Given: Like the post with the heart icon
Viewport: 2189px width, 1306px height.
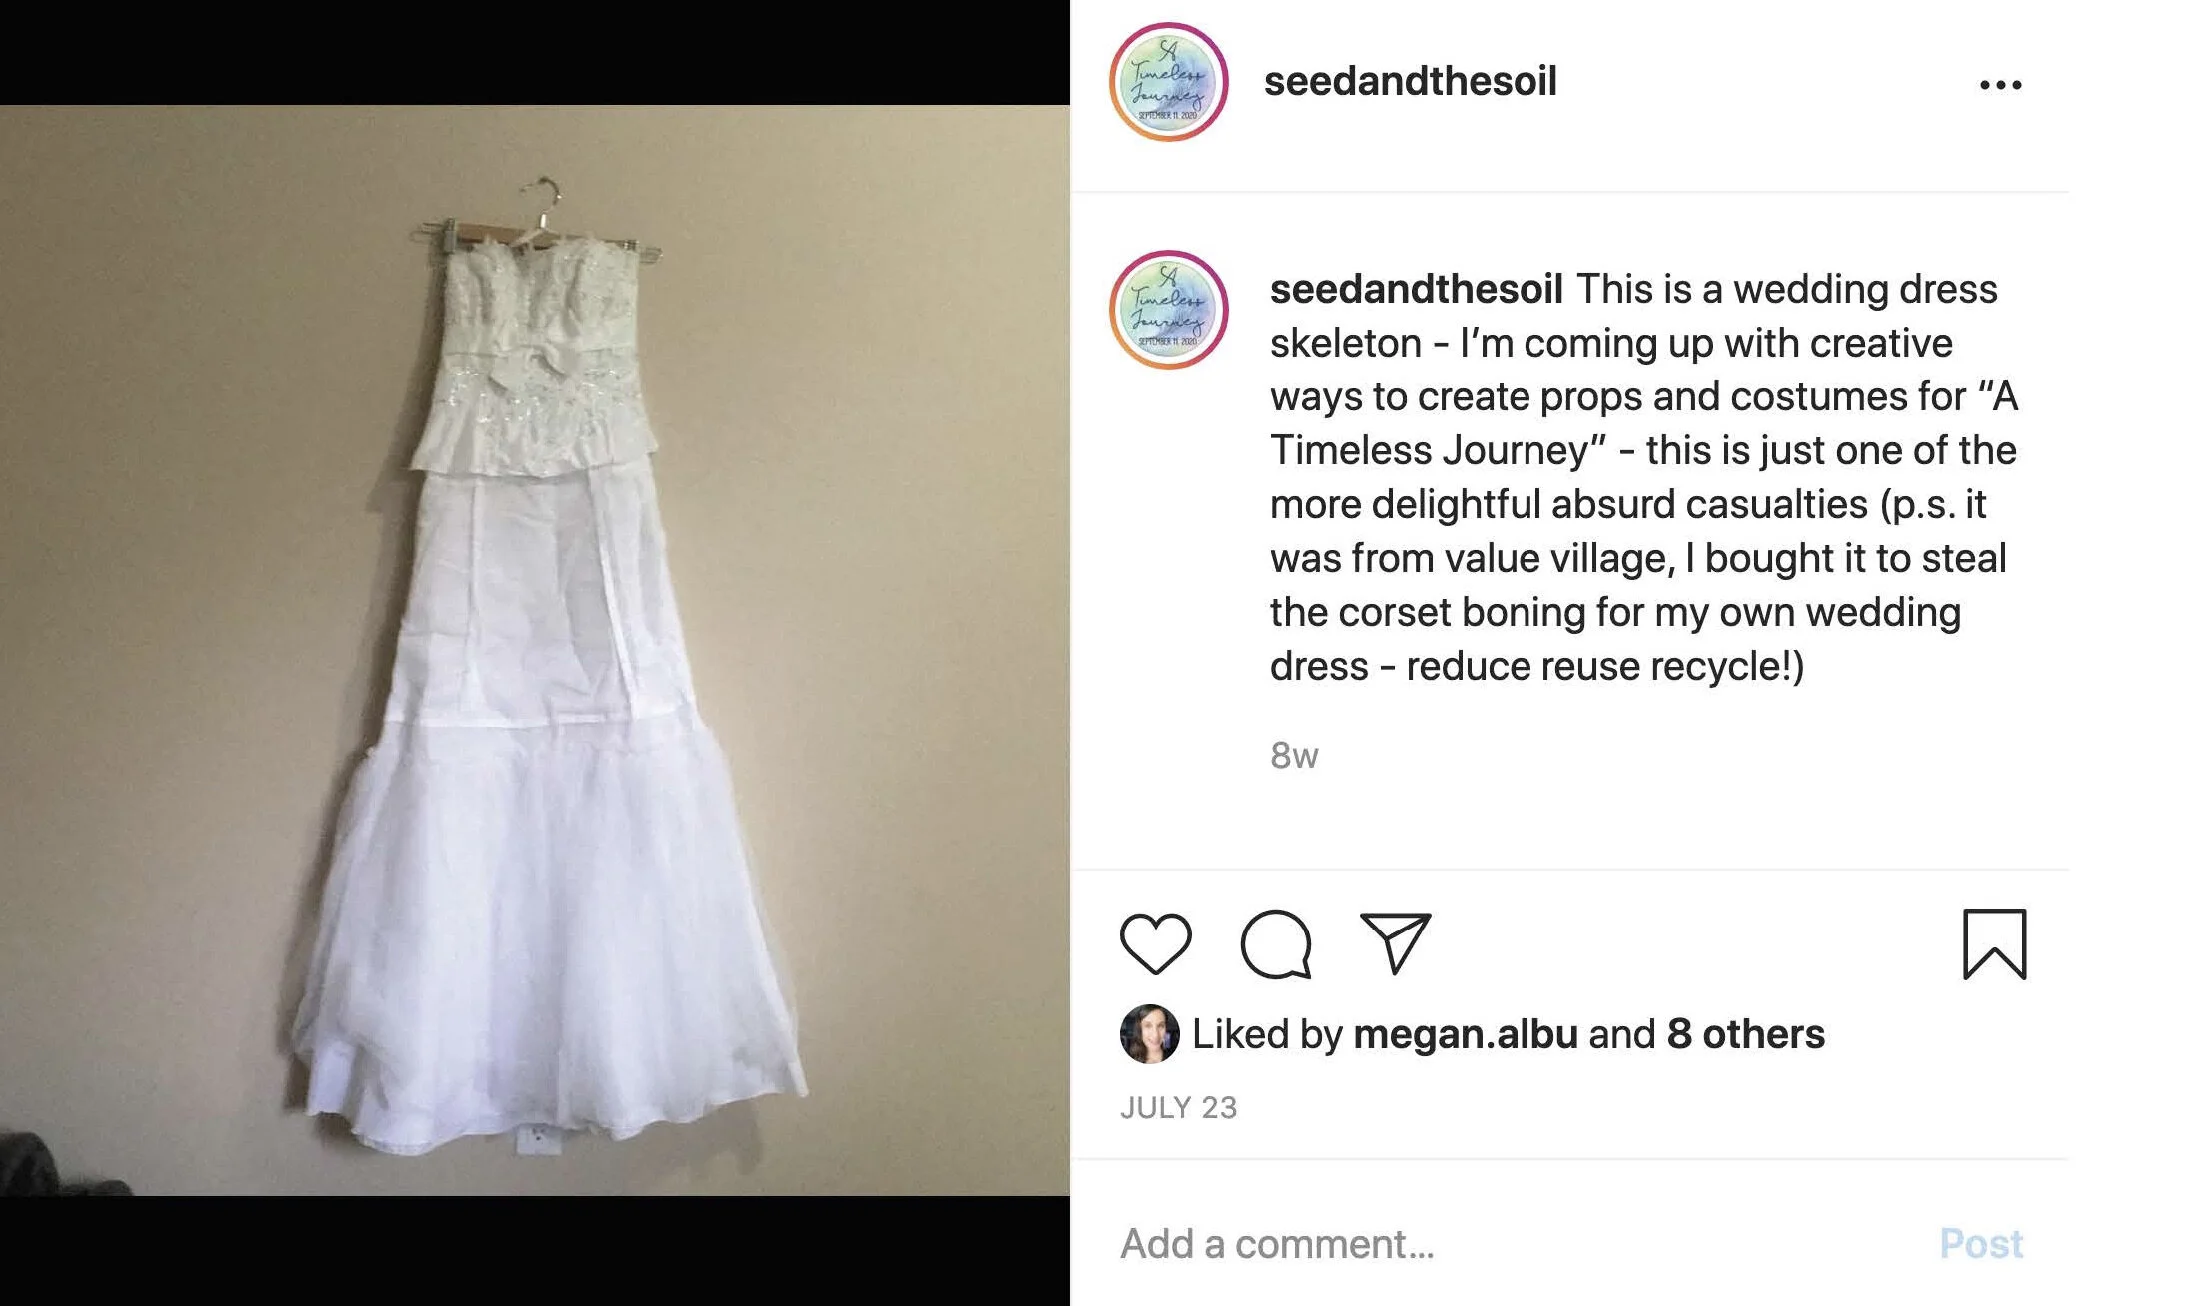Looking at the screenshot, I should pos(1155,943).
